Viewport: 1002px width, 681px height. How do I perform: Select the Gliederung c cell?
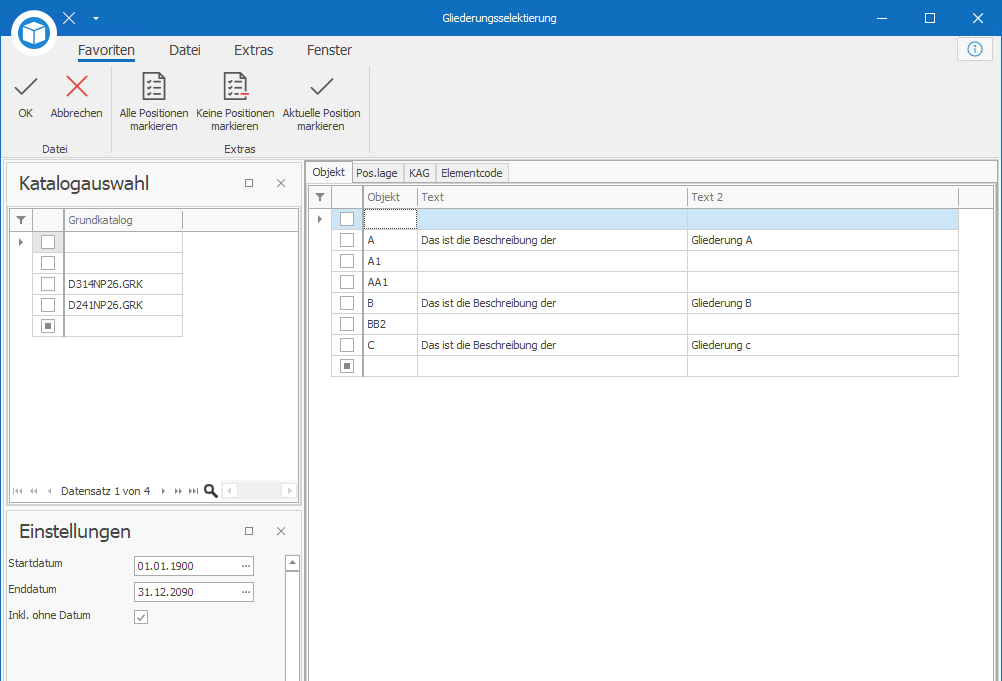[x=823, y=345]
